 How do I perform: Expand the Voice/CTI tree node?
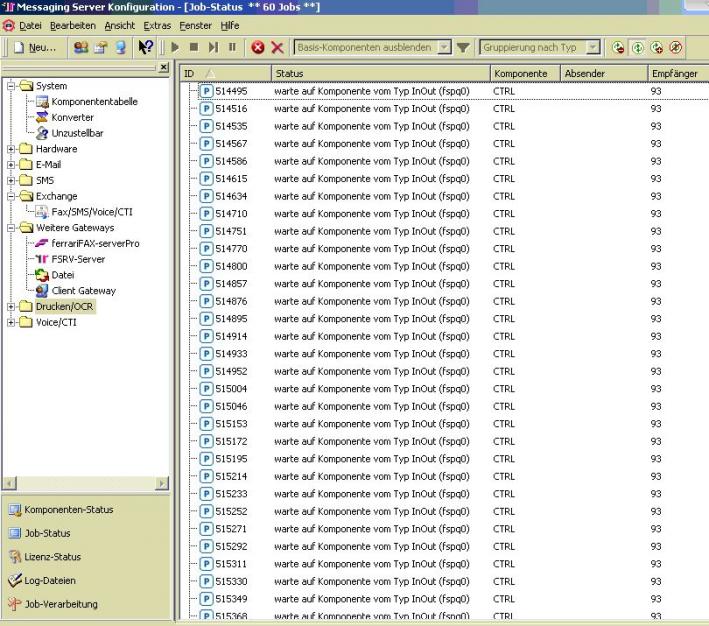pos(12,322)
